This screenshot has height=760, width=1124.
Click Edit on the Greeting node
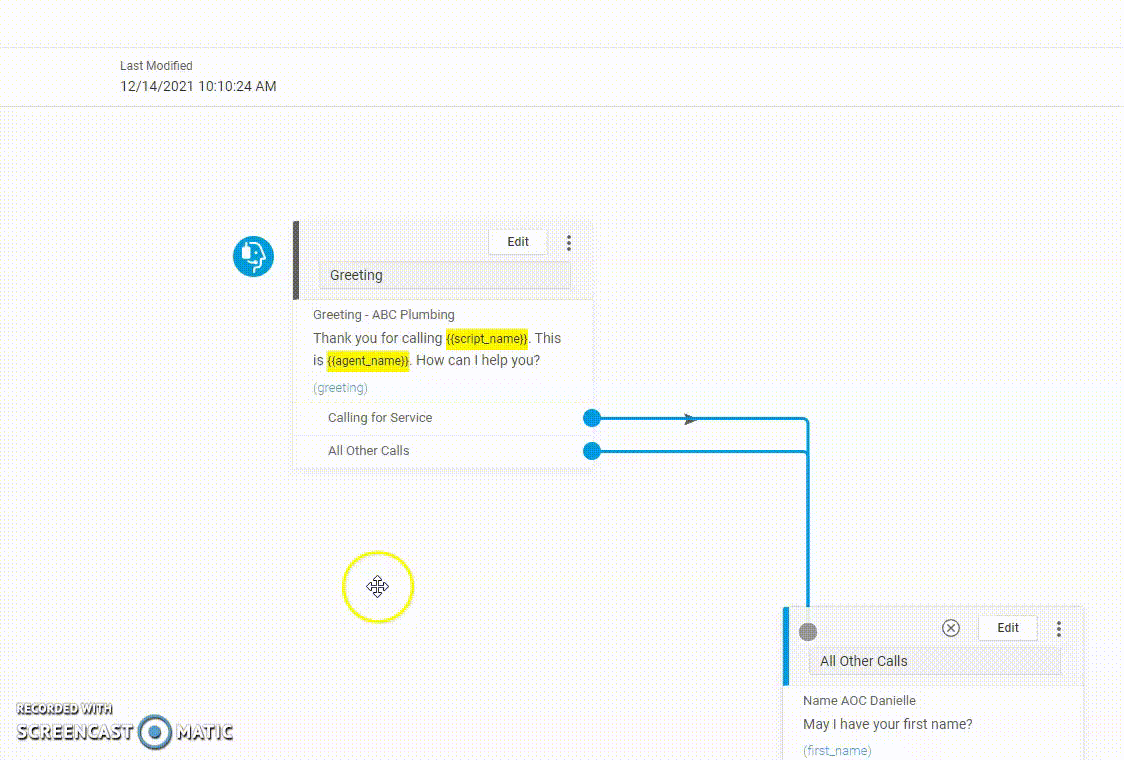[518, 242]
